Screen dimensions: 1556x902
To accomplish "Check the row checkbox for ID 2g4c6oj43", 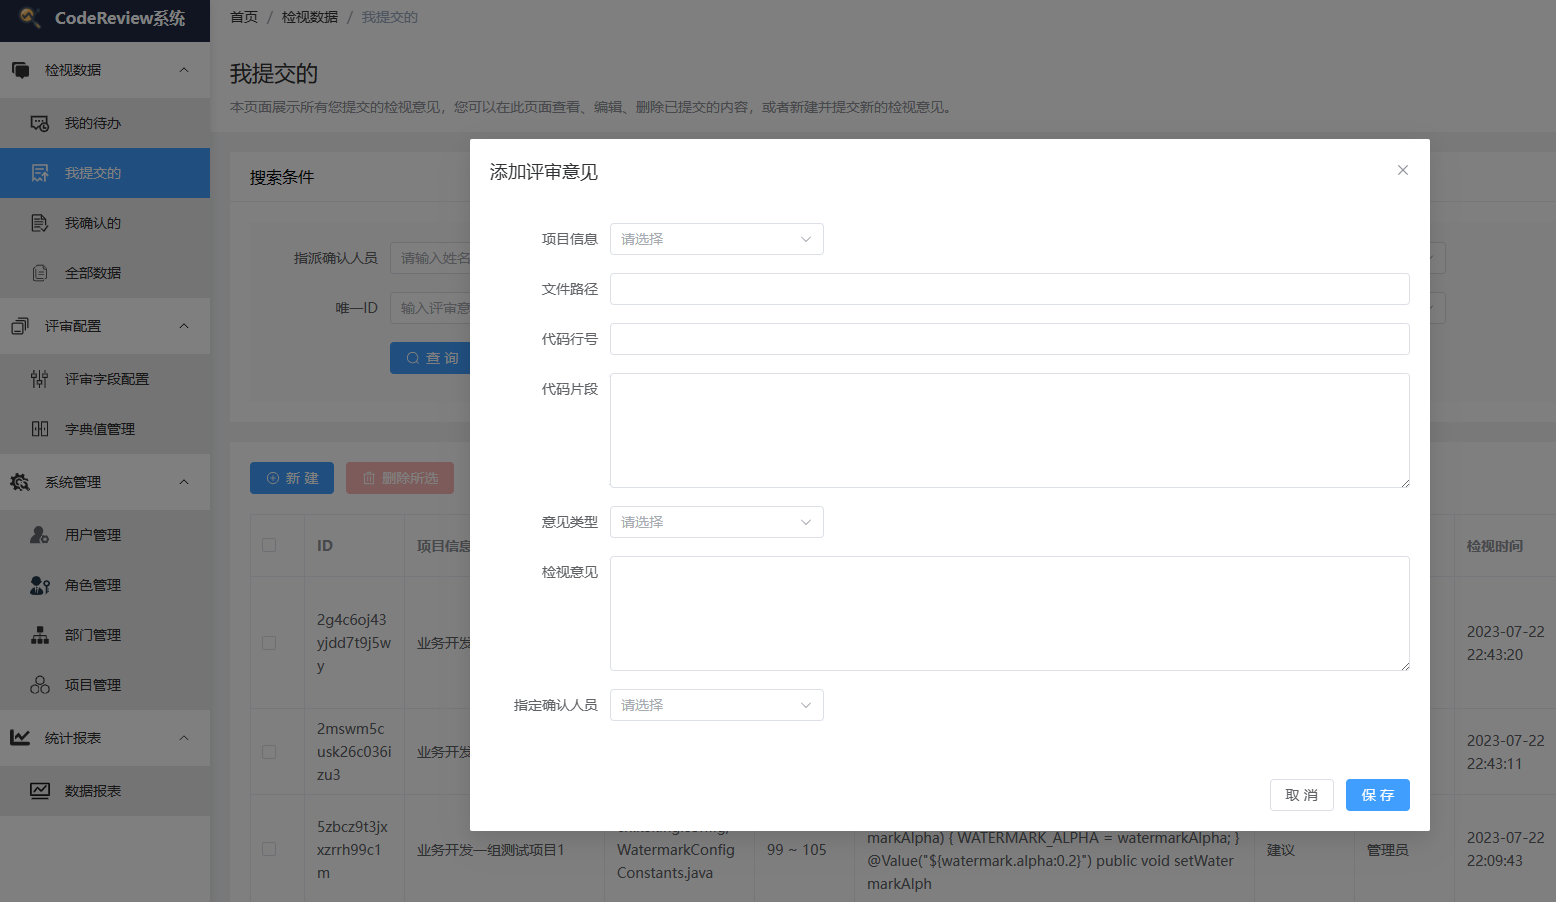I will 269,643.
